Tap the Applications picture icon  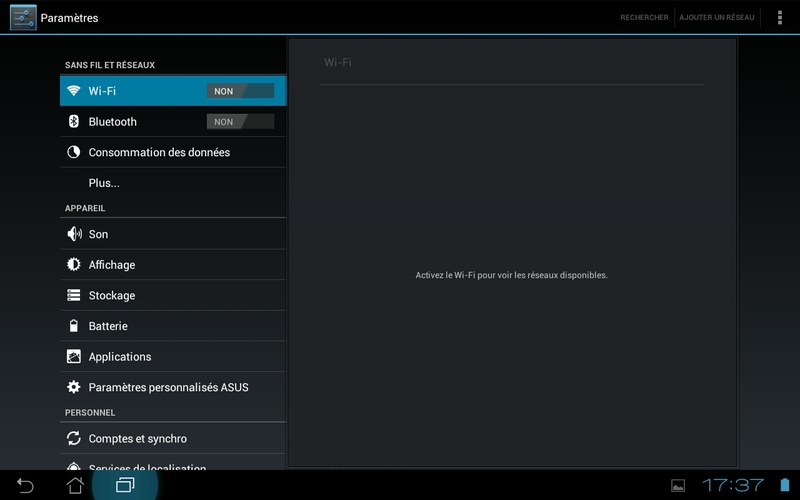click(73, 356)
